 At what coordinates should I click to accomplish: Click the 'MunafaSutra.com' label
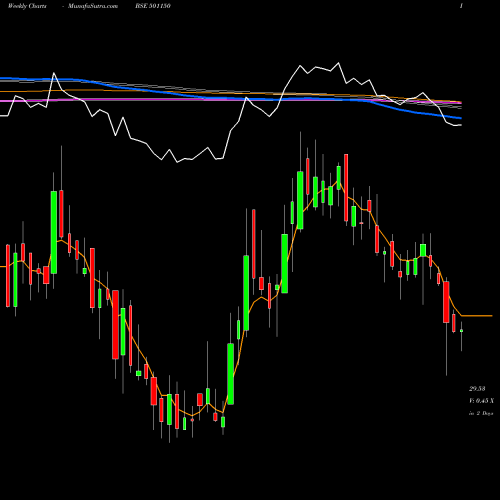point(93,6)
